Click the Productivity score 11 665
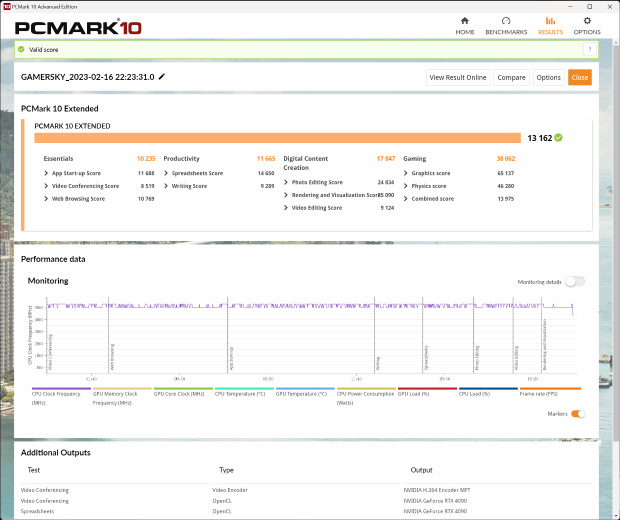 coord(266,159)
